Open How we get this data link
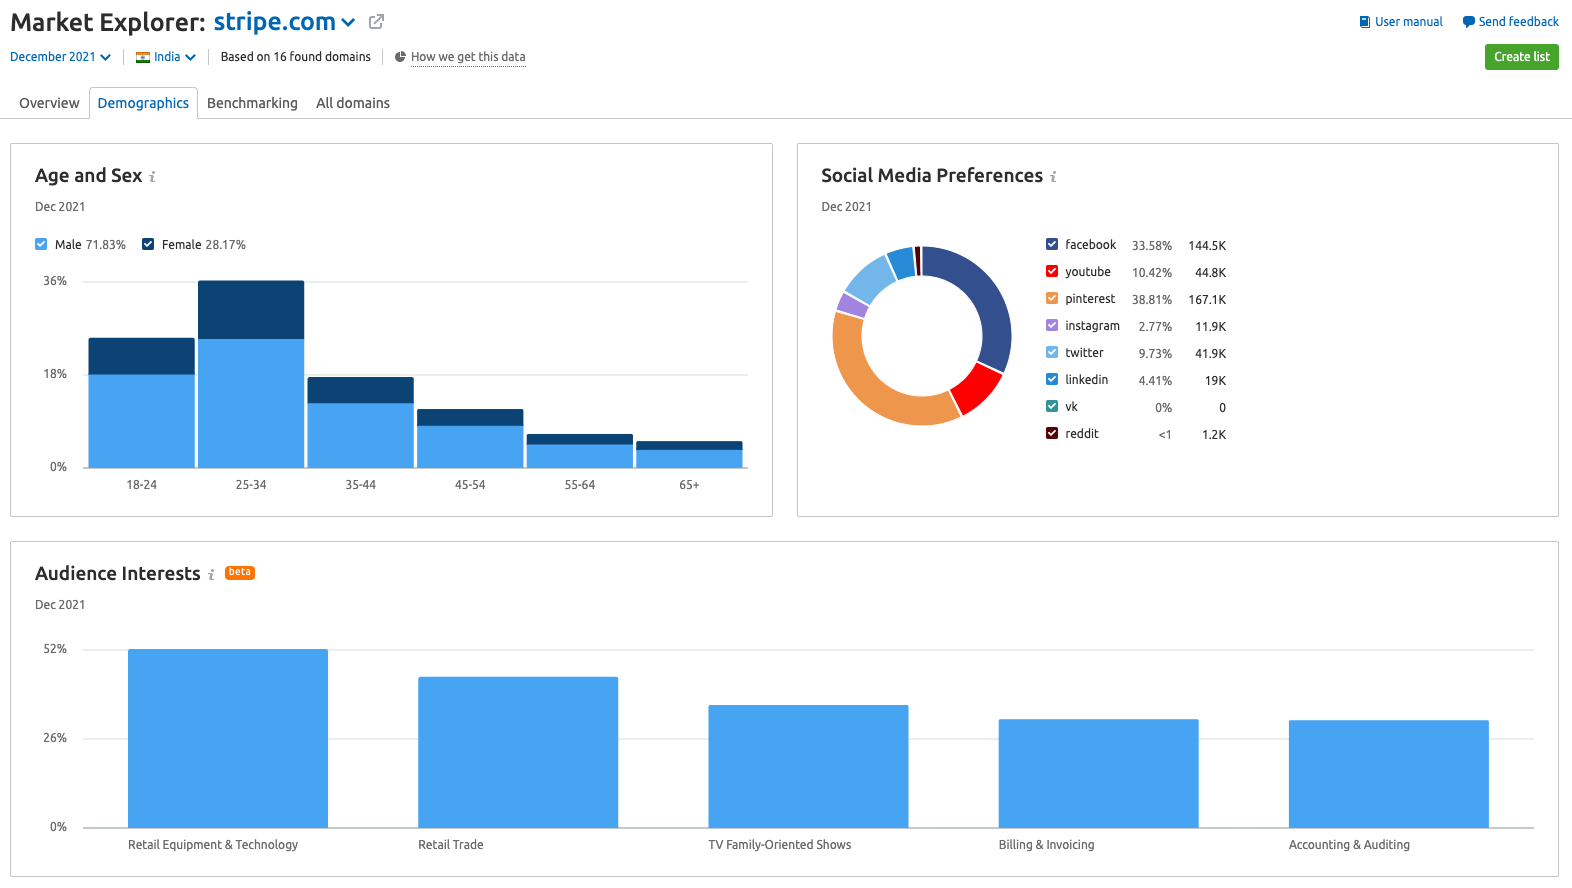The image size is (1572, 888). [x=468, y=57]
